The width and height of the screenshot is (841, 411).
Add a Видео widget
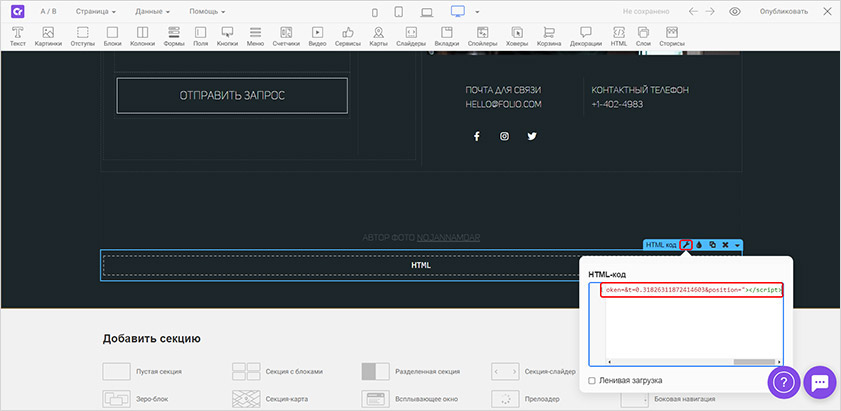[x=318, y=36]
